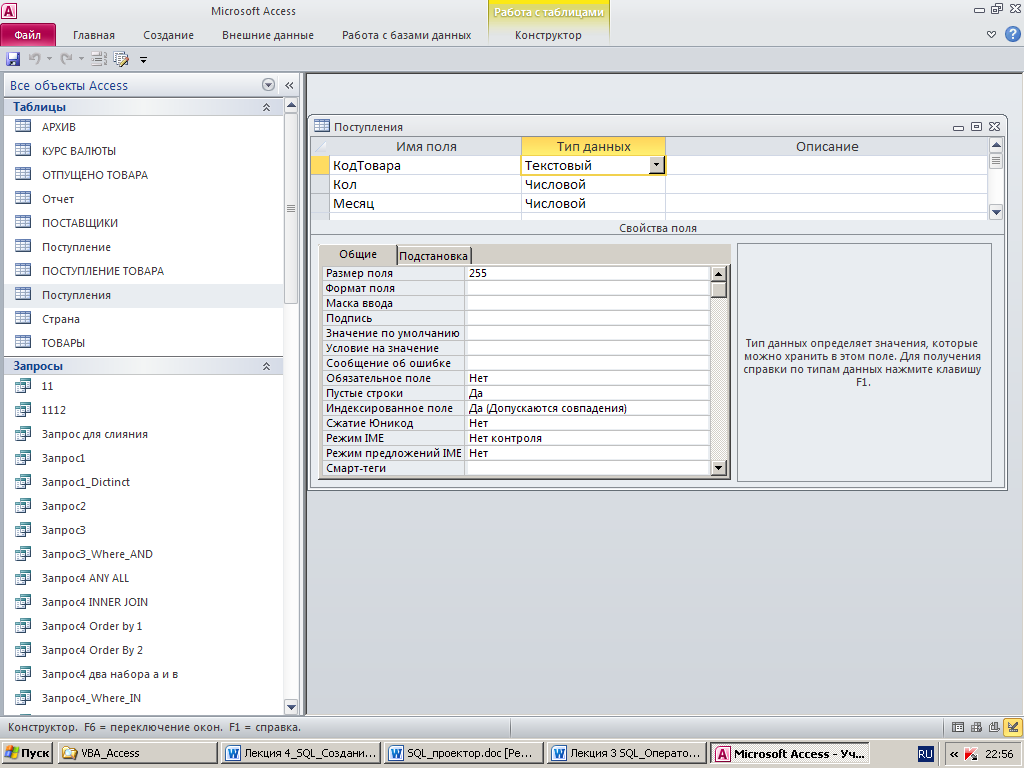Image resolution: width=1024 pixels, height=768 pixels.
Task: Switch to the Главная ribbon tab
Action: (x=93, y=35)
